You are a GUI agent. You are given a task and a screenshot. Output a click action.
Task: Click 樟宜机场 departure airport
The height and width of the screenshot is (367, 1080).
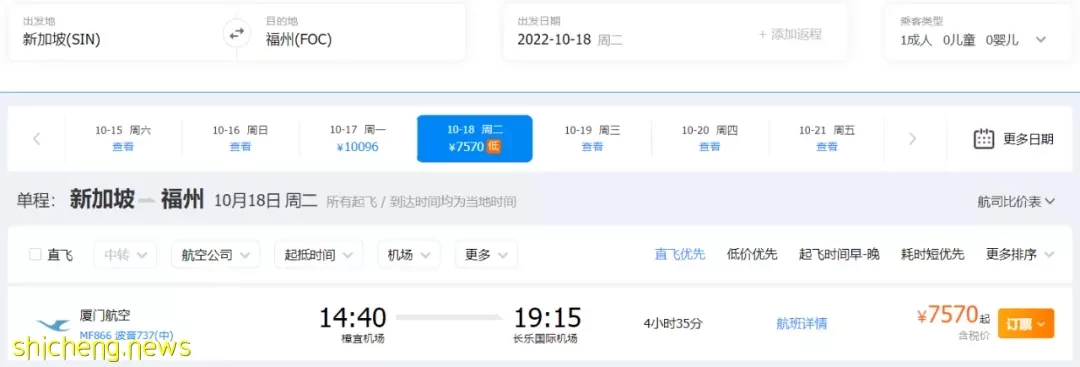[364, 339]
